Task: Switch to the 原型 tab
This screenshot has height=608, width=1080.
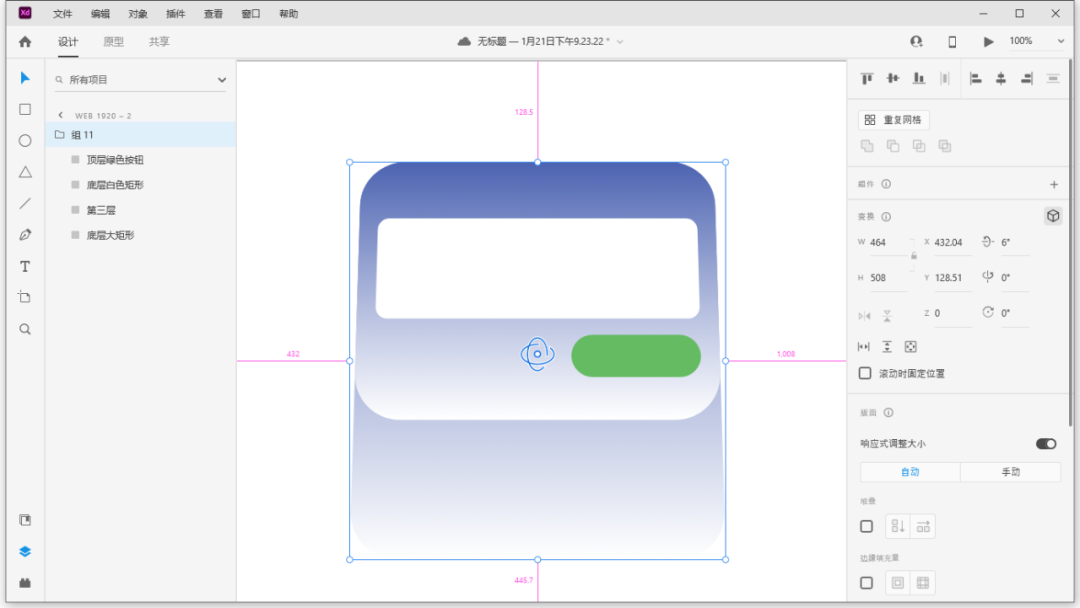Action: click(x=114, y=41)
